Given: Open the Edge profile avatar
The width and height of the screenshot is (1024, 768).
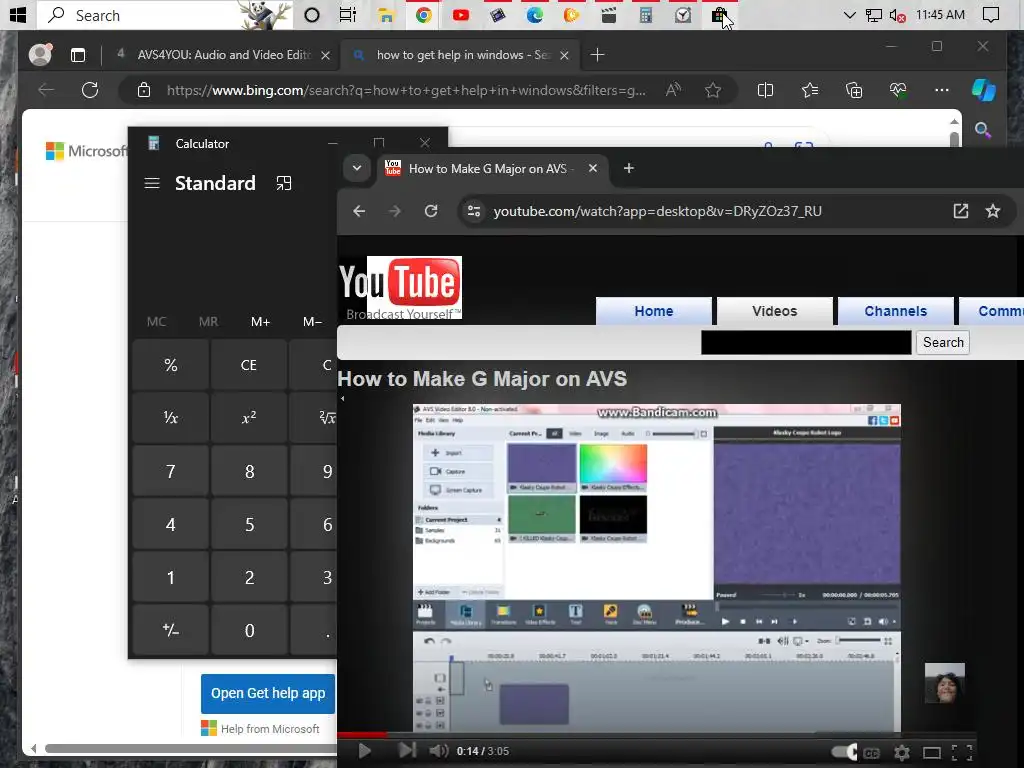Looking at the screenshot, I should coord(40,55).
